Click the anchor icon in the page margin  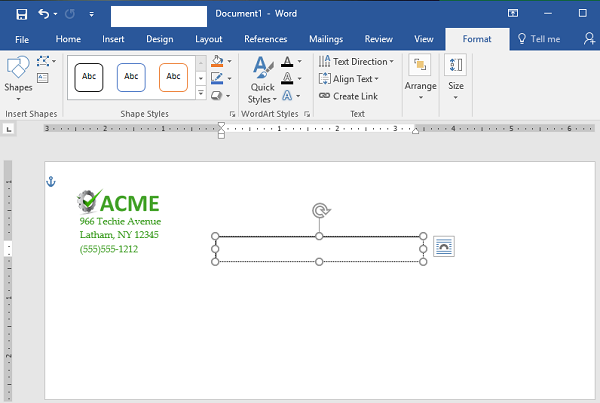53,181
